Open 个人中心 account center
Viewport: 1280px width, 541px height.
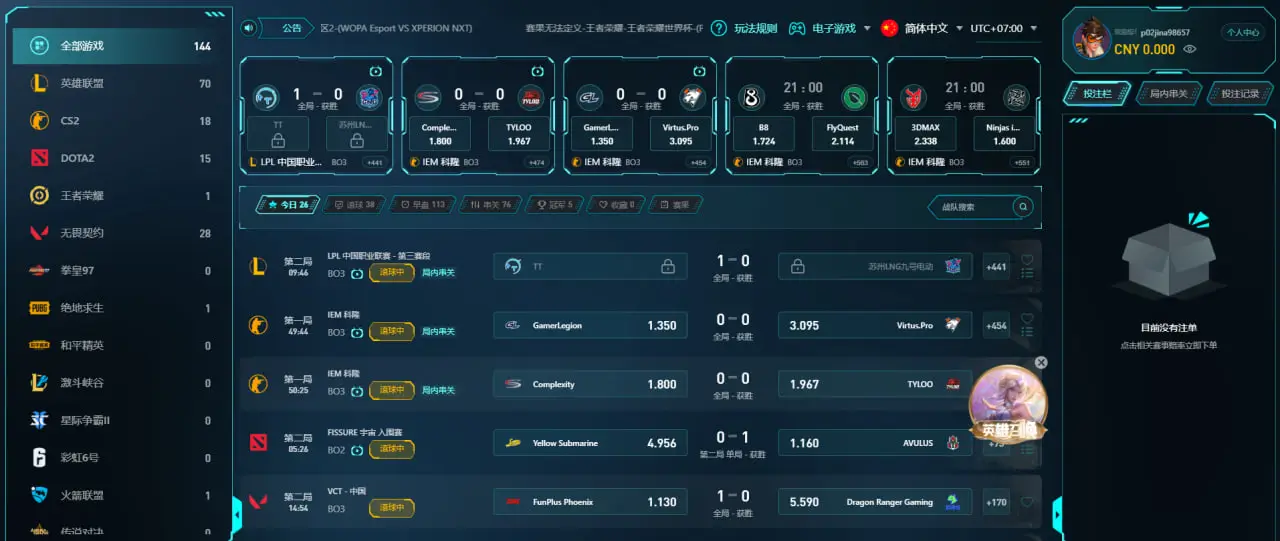(1243, 33)
